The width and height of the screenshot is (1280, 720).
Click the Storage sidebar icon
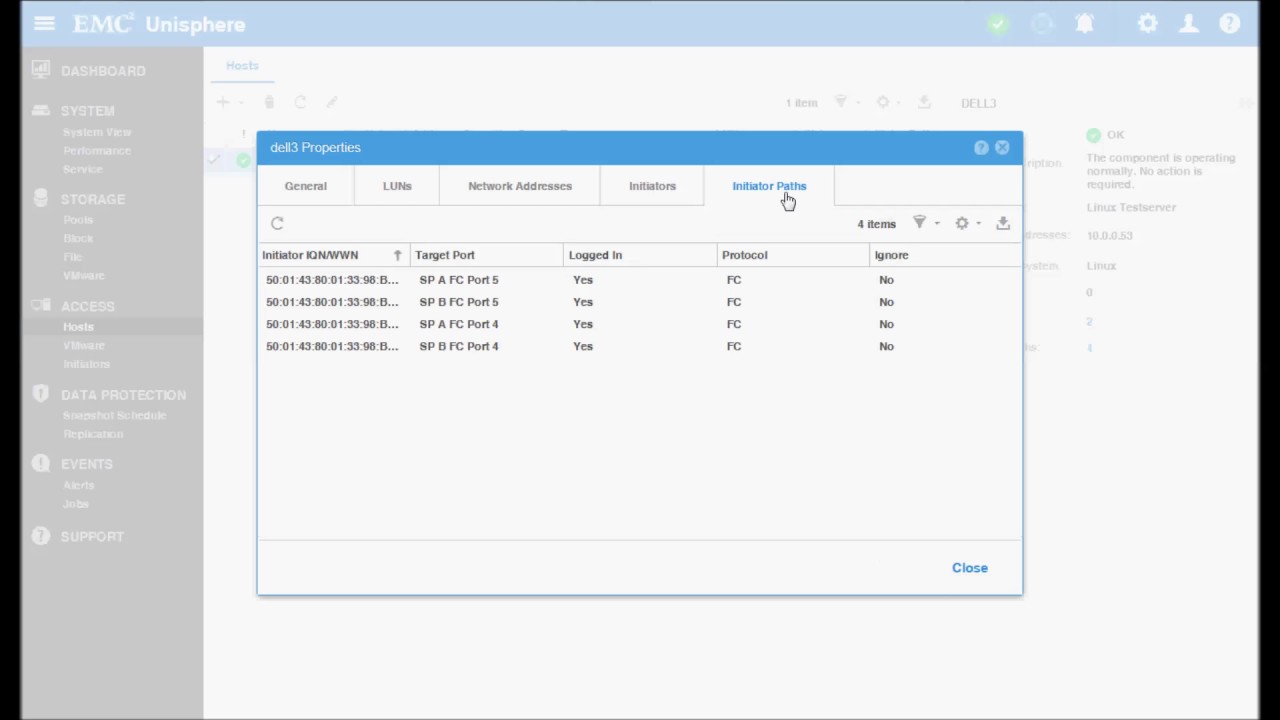(40, 198)
